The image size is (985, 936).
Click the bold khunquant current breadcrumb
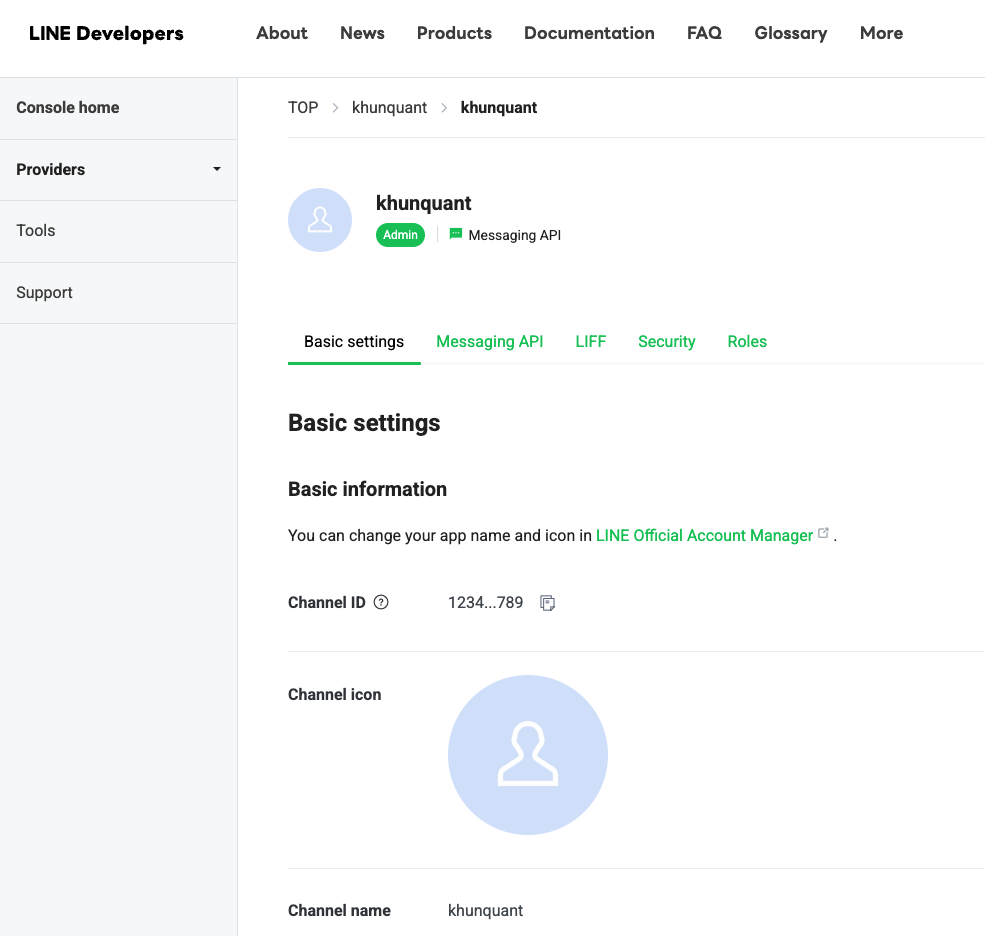pyautogui.click(x=499, y=107)
